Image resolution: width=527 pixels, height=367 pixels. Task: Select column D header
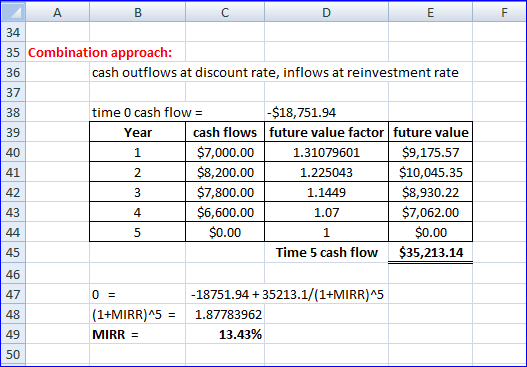(x=326, y=12)
